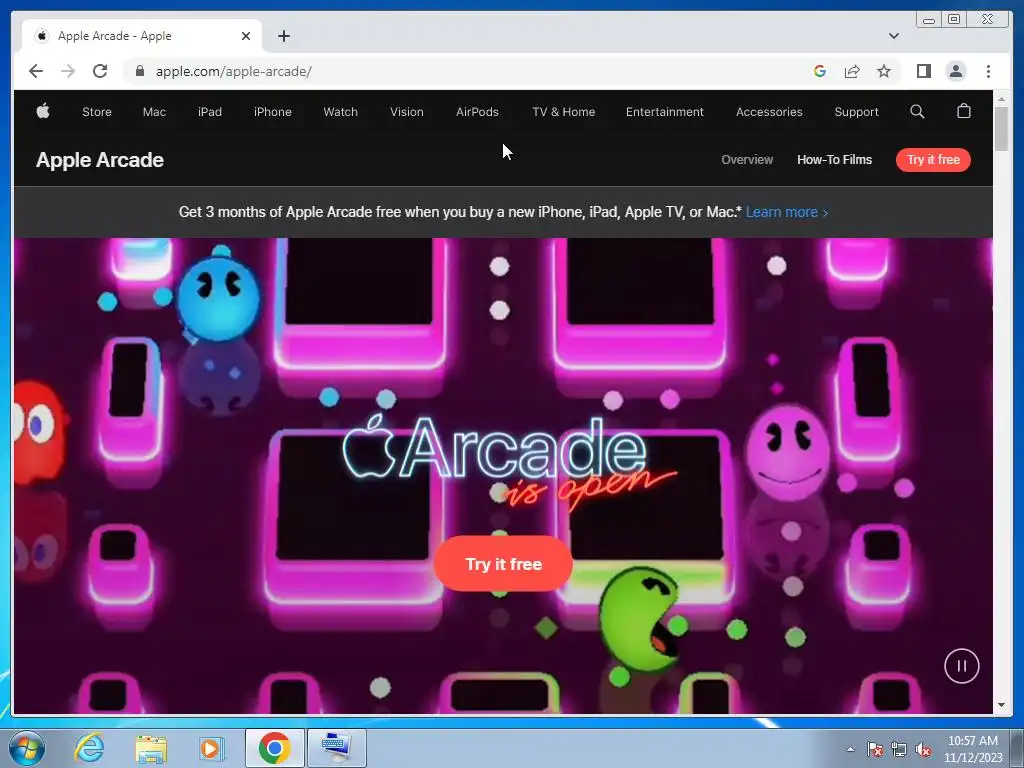Switch to Chrome in the taskbar
This screenshot has height=768, width=1024.
[274, 748]
